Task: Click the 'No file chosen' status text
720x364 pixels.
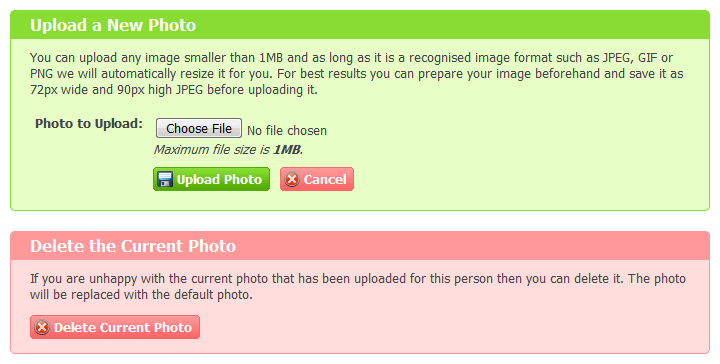Action: click(287, 131)
